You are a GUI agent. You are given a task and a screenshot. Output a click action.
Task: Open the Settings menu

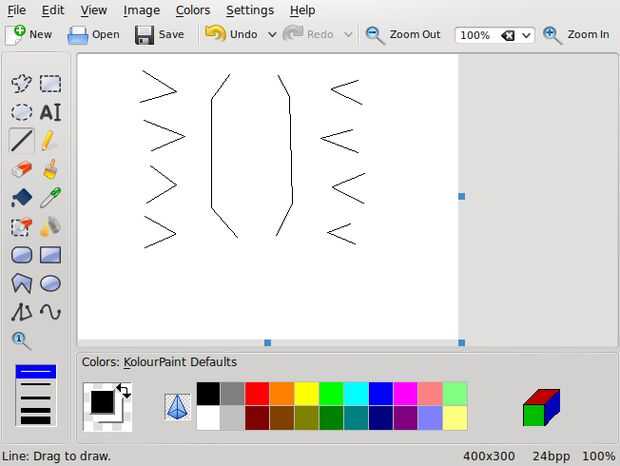click(x=250, y=10)
